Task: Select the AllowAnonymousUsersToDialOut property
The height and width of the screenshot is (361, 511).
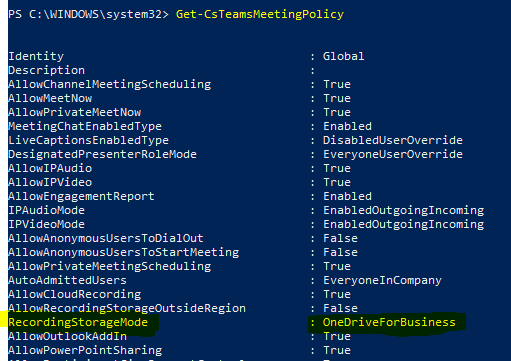Action: (x=106, y=238)
